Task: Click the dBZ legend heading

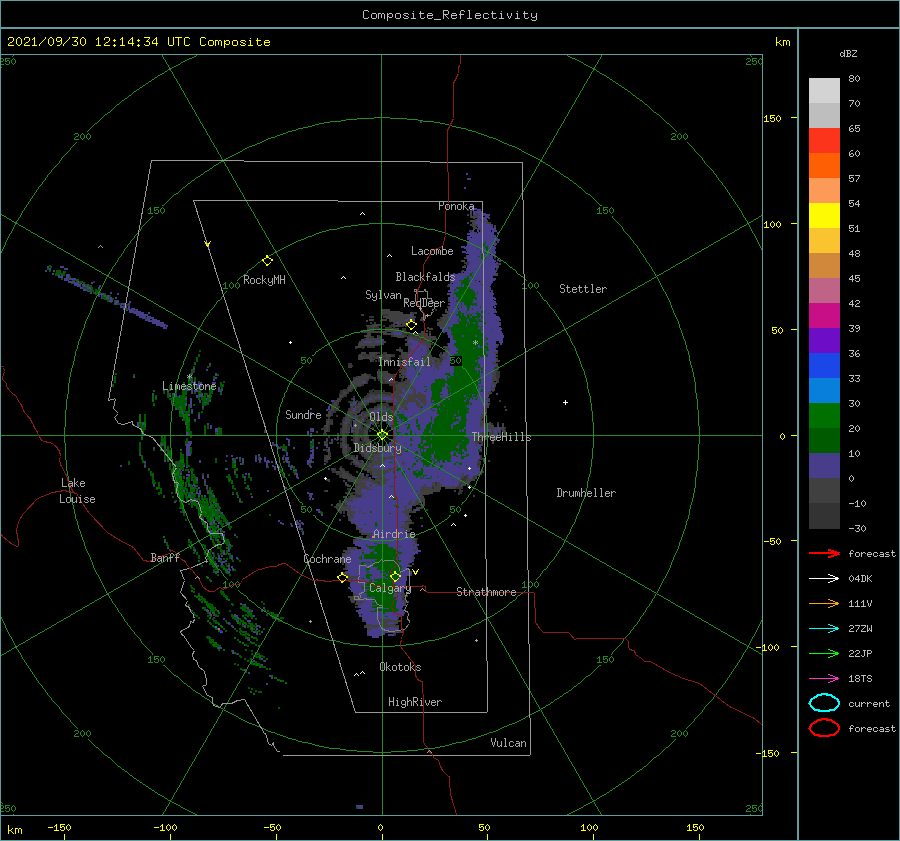Action: point(848,53)
